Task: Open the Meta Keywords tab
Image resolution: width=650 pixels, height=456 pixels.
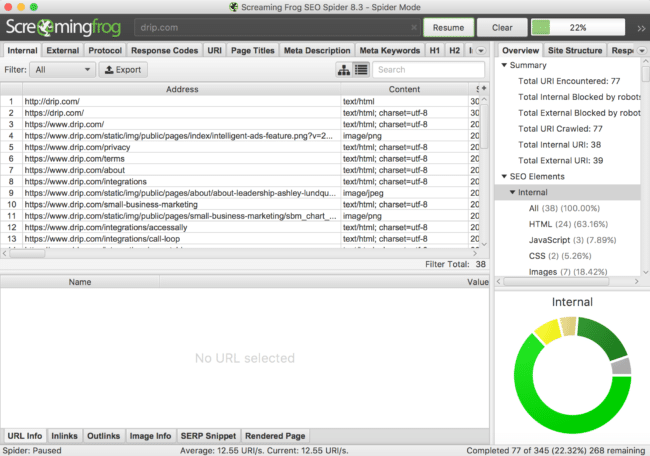Action: point(390,51)
